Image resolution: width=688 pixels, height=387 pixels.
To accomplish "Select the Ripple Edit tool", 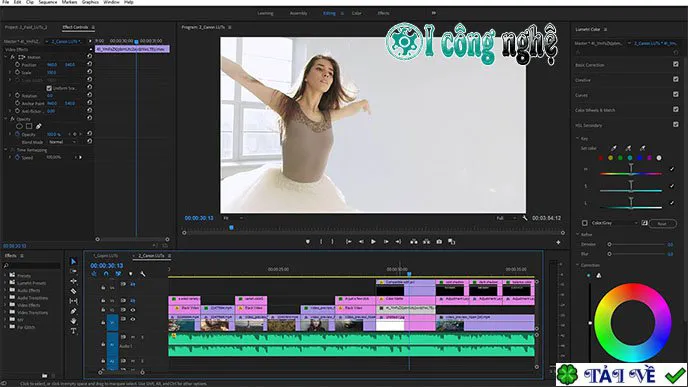I will pos(73,281).
